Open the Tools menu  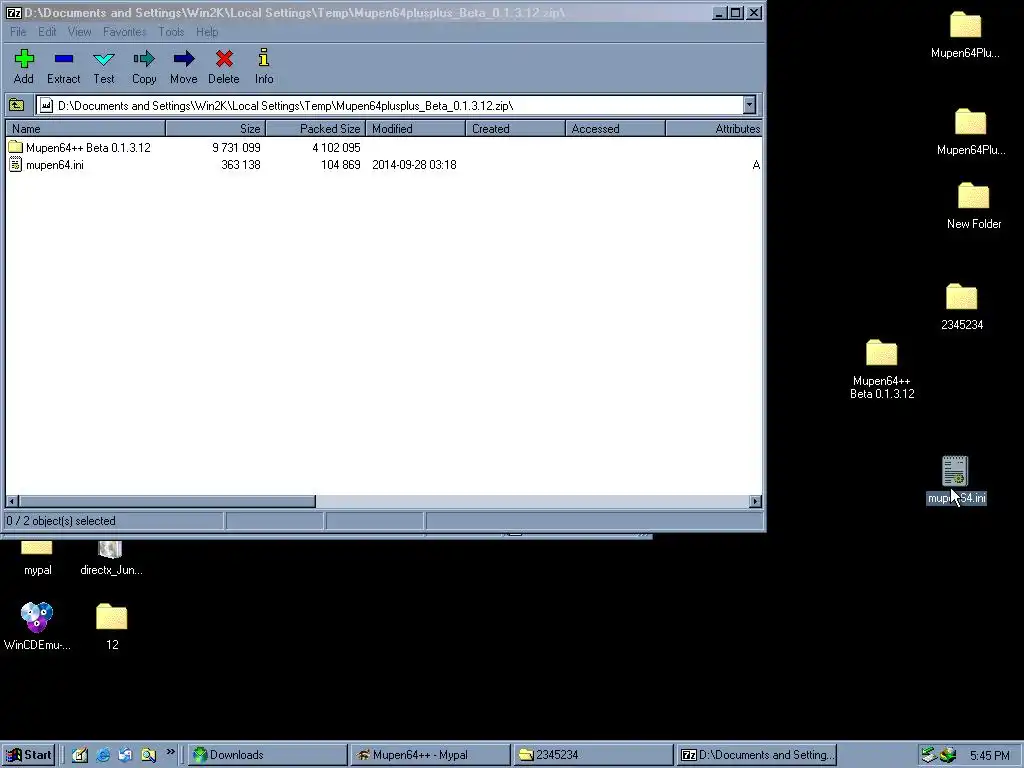(x=171, y=31)
